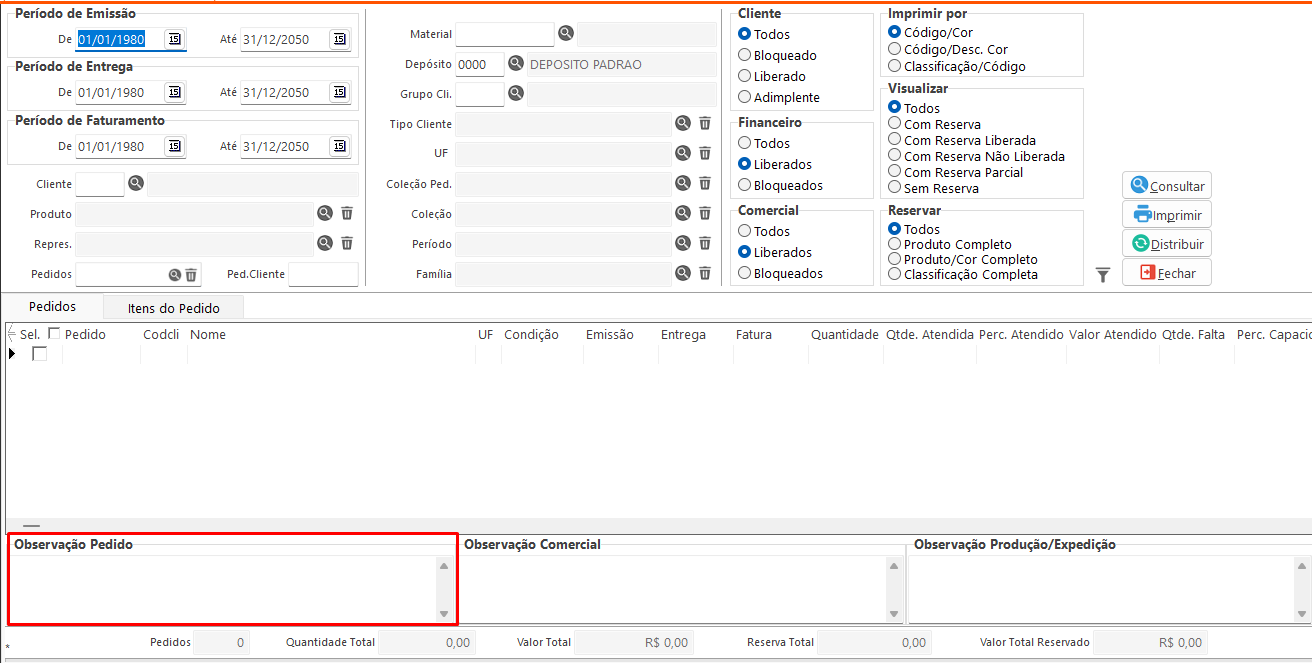
Task: Click the filter funnel icon
Action: pyautogui.click(x=1103, y=275)
